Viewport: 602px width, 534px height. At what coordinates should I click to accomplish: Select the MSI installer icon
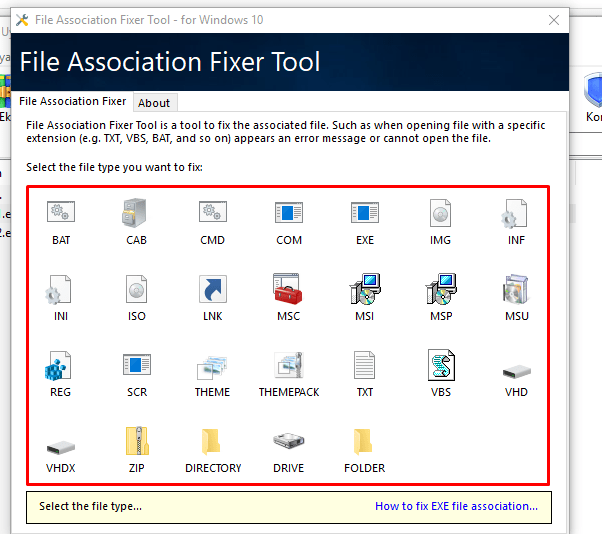(365, 289)
